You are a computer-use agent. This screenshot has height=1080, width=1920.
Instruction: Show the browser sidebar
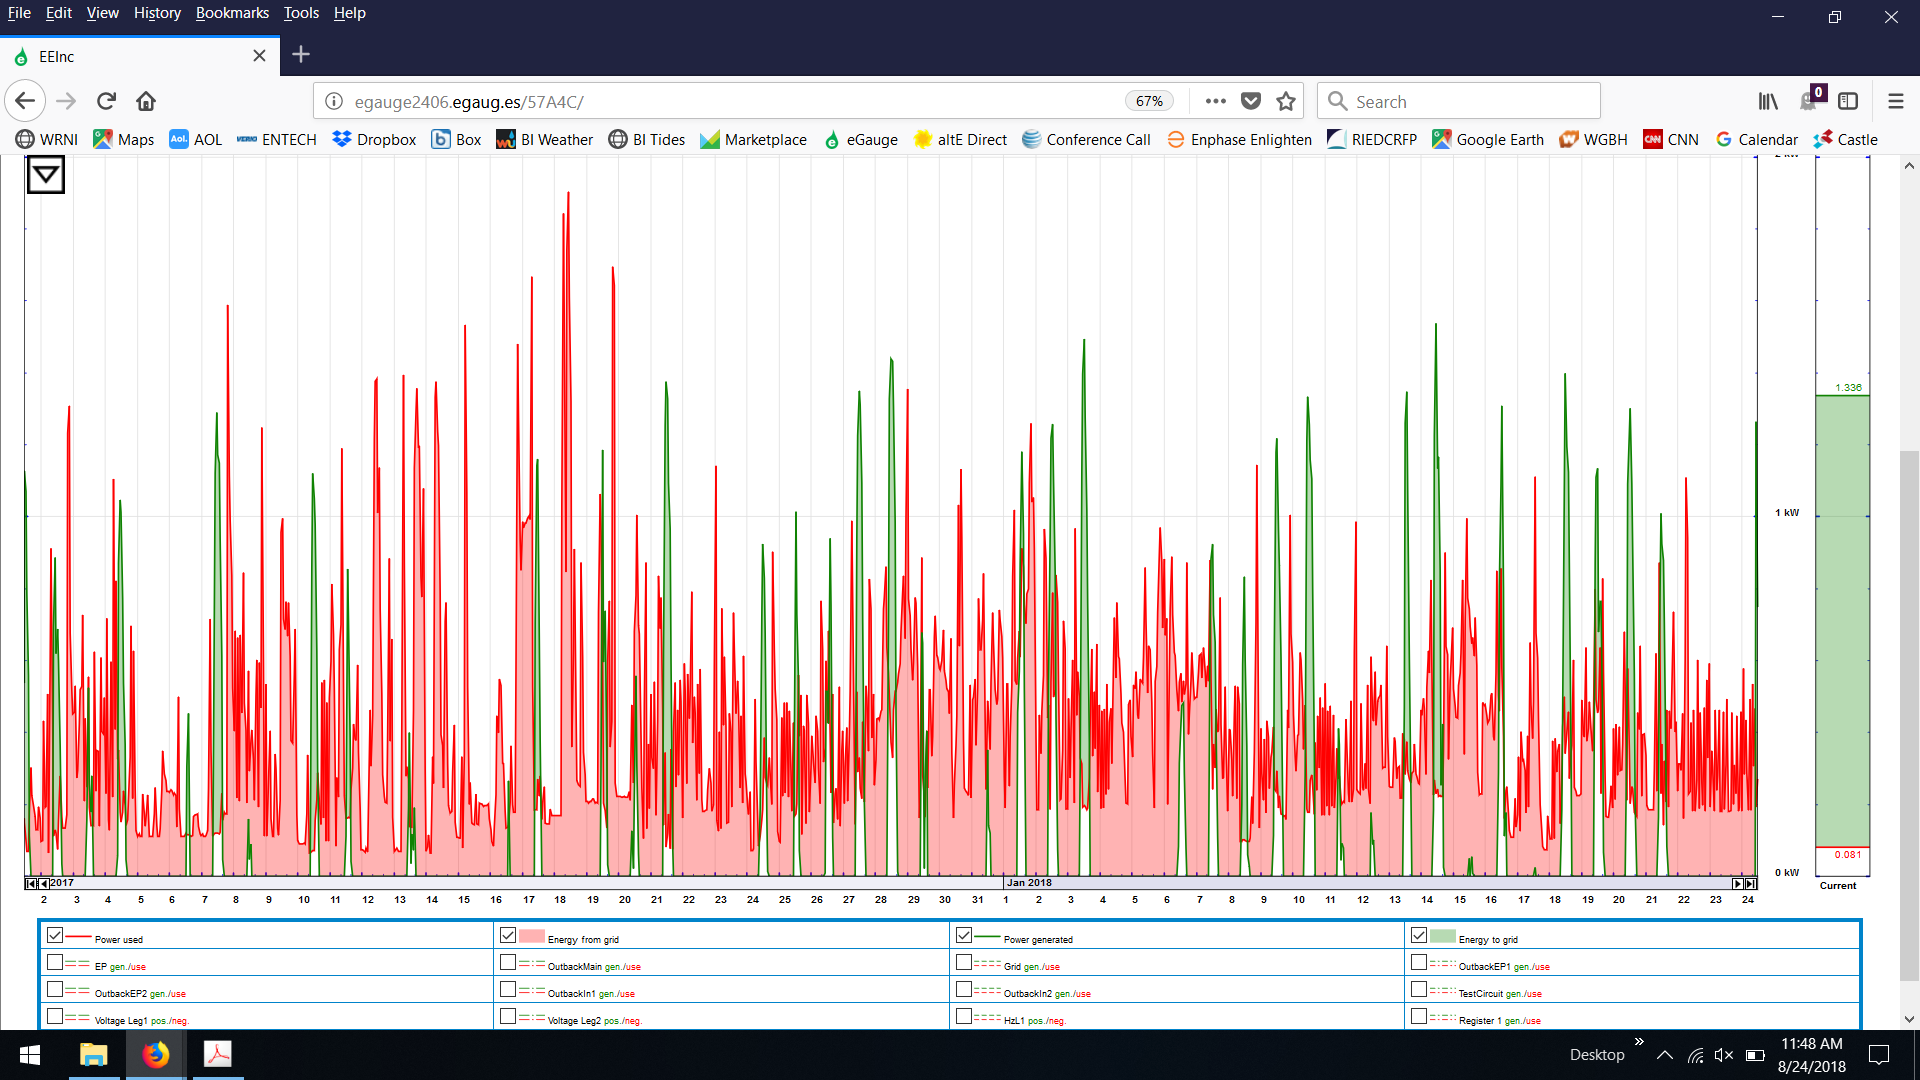1848,101
